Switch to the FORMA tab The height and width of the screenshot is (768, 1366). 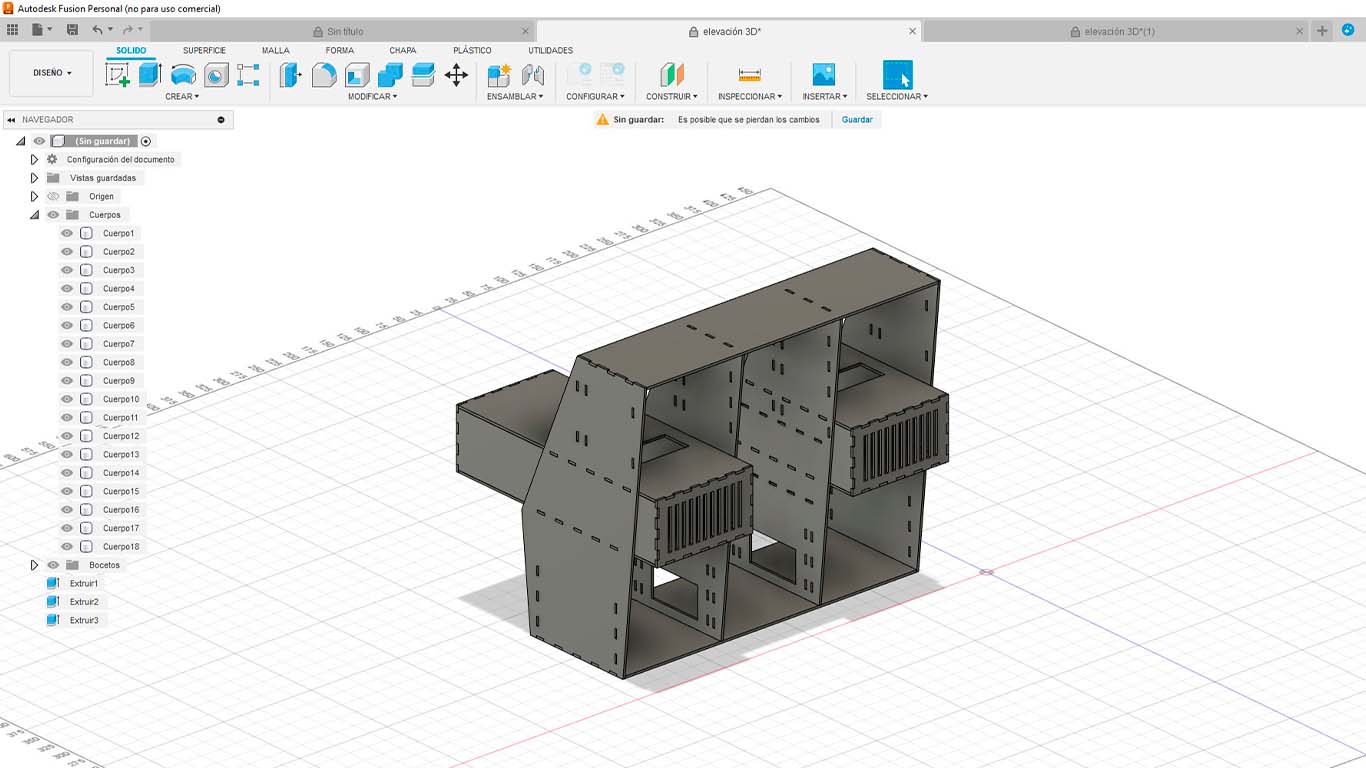click(x=340, y=50)
